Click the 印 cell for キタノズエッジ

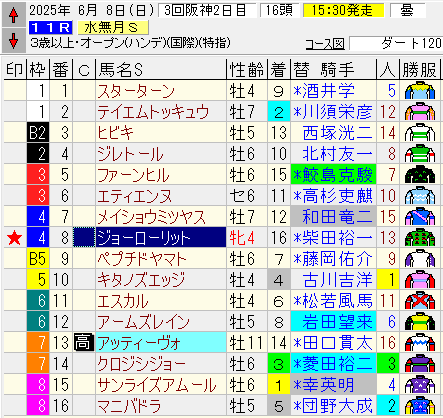click(15, 280)
